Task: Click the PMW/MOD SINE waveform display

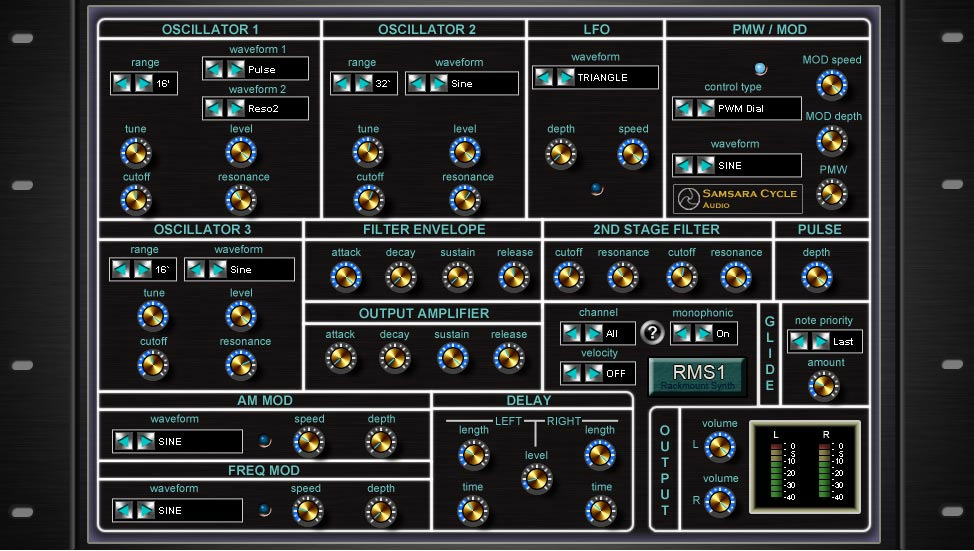Action: point(737,165)
